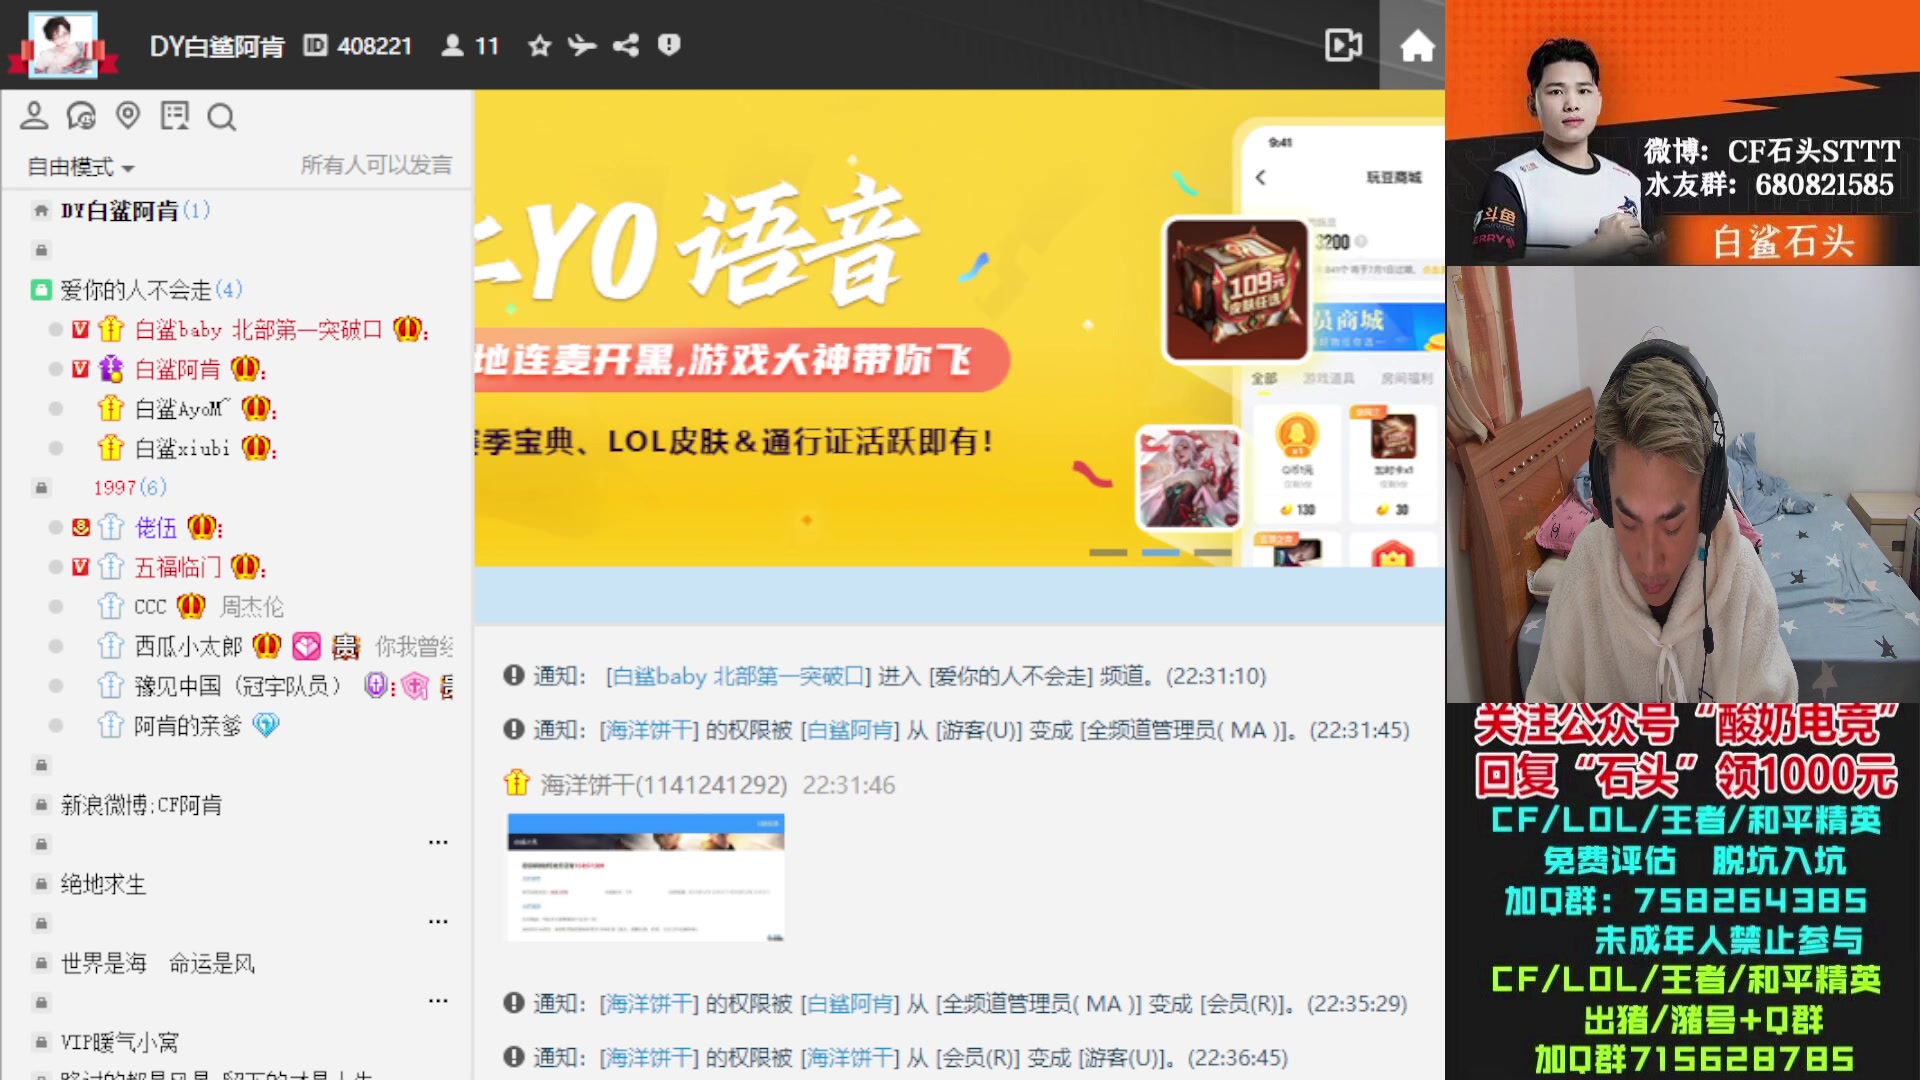Open the user profile icon in sidebar toolbar
The height and width of the screenshot is (1080, 1920).
(x=34, y=116)
